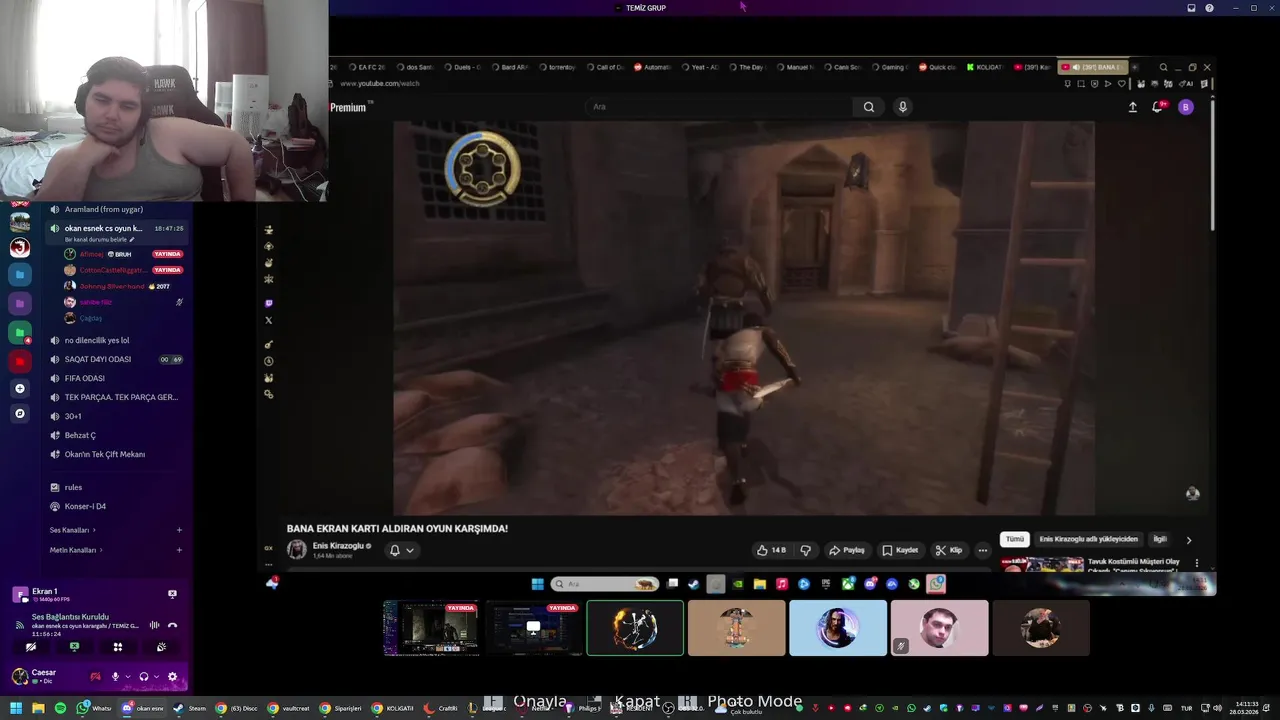Screen dimensions: 1280x720
Task: Click Start icon in streamed screen taskbar
Action: point(537,584)
